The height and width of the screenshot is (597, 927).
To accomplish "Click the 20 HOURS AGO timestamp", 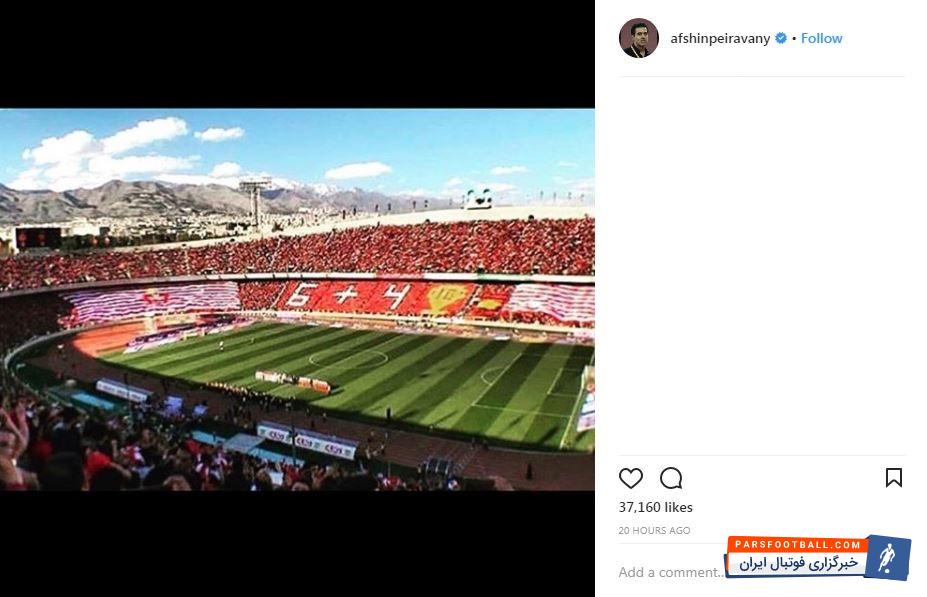I will 654,530.
